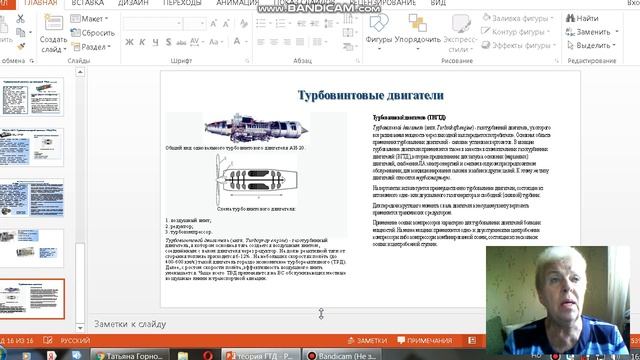The height and width of the screenshot is (360, 640).
Task: Expand the Раздел section dropdown
Action: coord(91,47)
